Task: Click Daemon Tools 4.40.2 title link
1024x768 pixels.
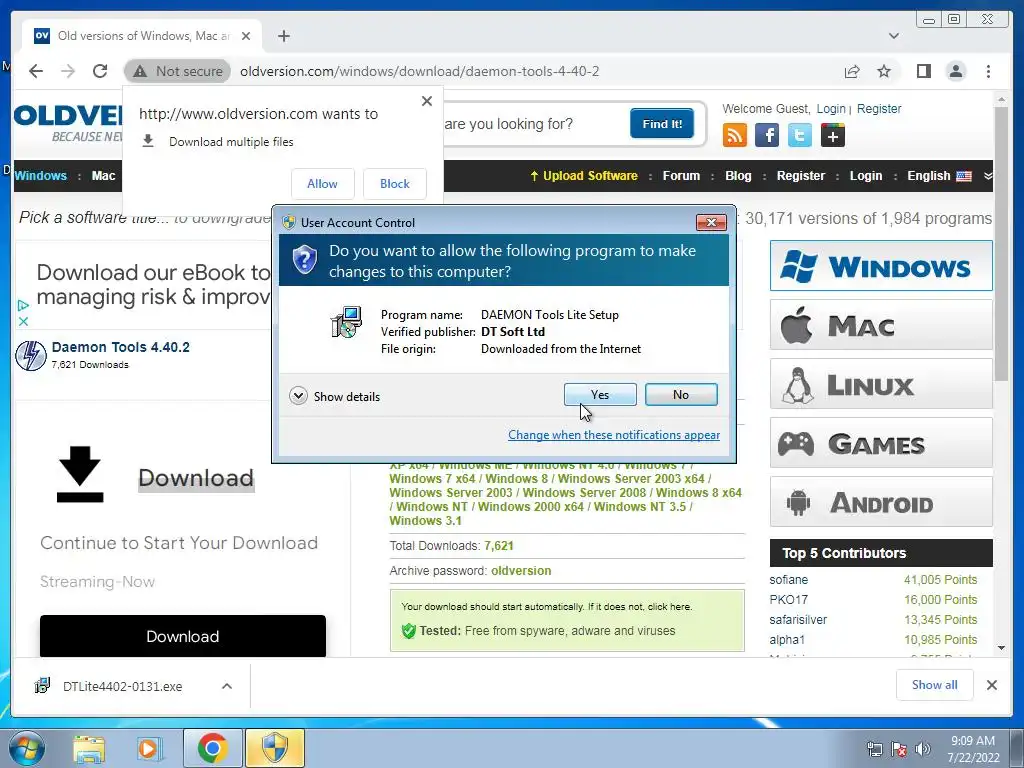Action: coord(121,347)
